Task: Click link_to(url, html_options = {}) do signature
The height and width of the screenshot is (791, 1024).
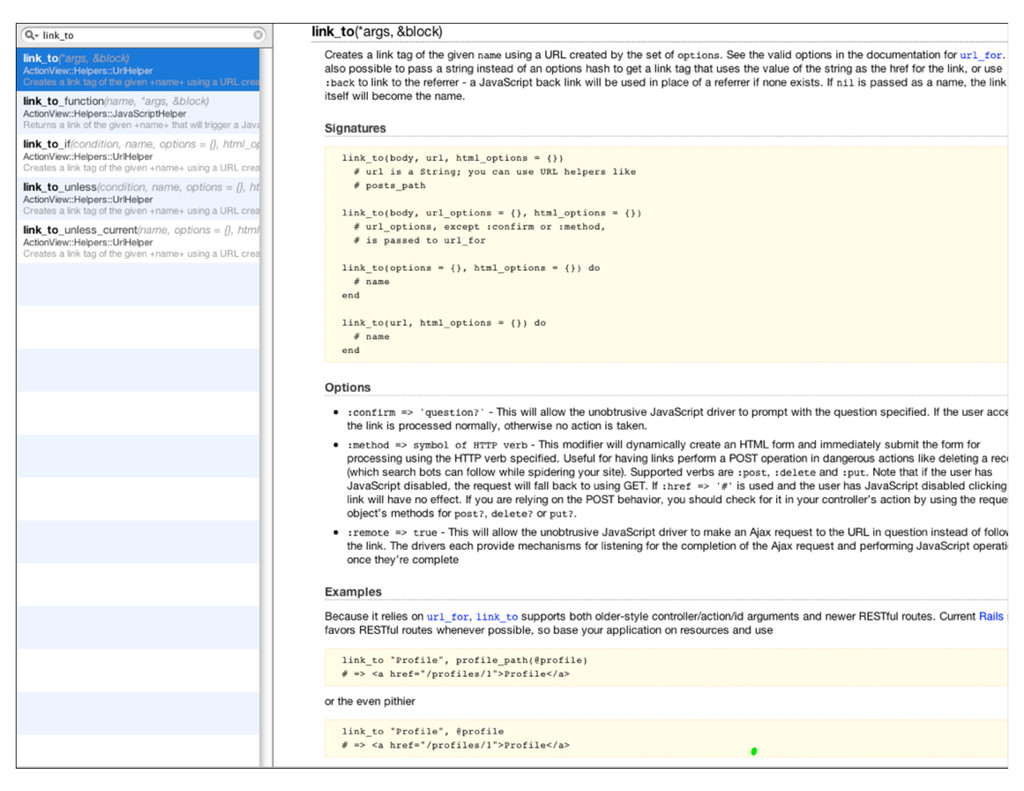Action: click(x=444, y=323)
